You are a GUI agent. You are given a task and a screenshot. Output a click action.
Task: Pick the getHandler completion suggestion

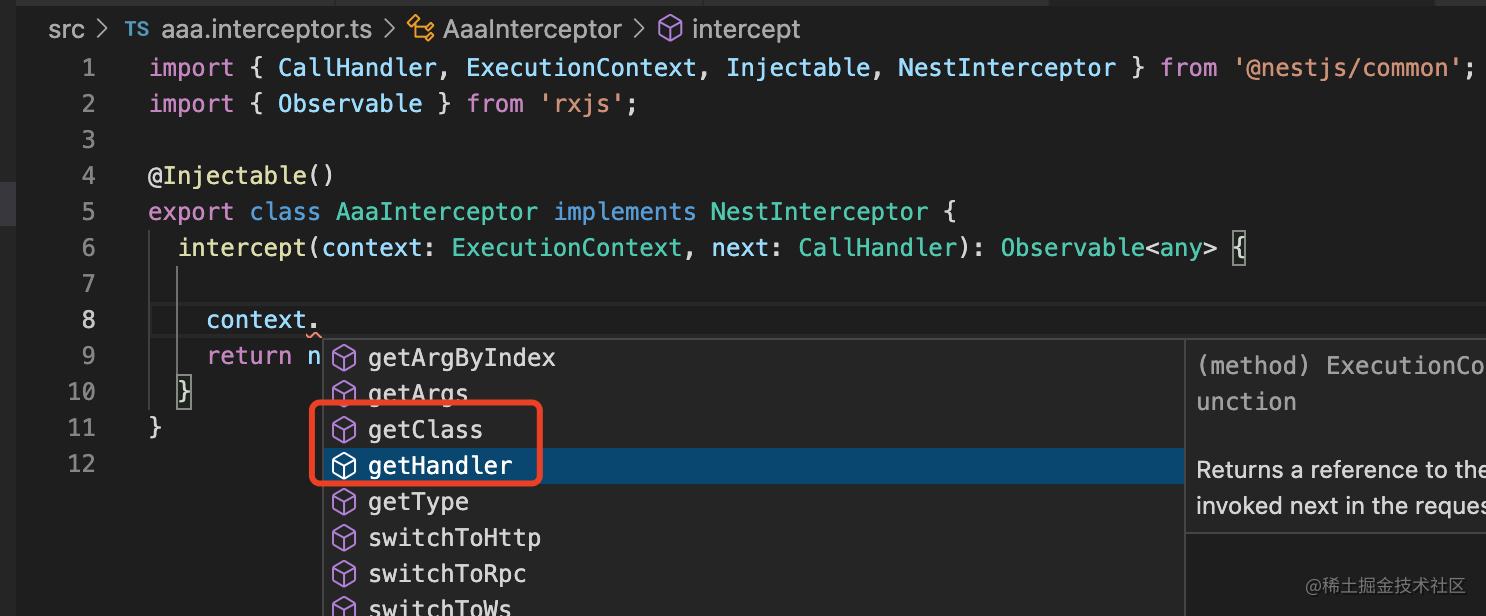coord(440,466)
